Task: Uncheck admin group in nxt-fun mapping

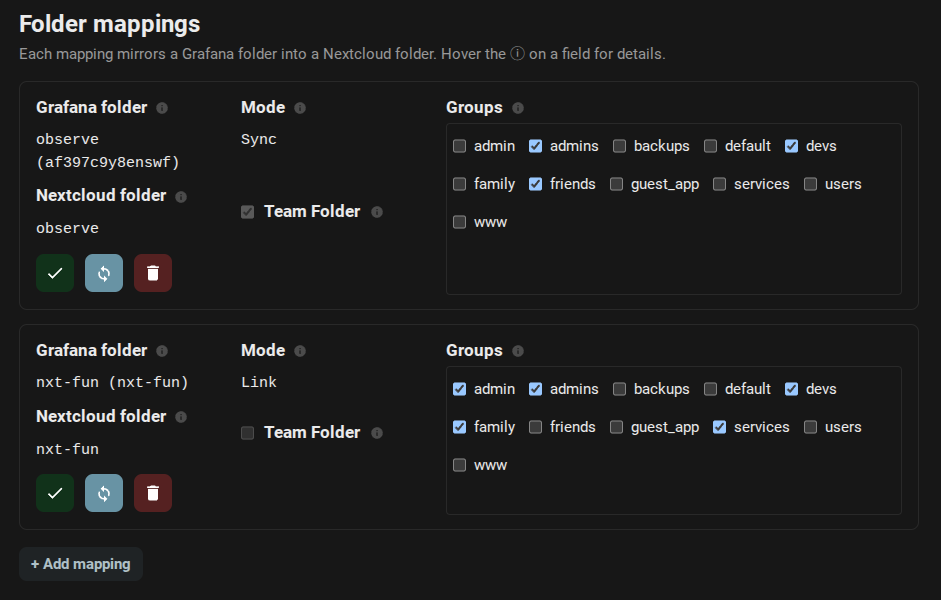Action: pos(460,389)
